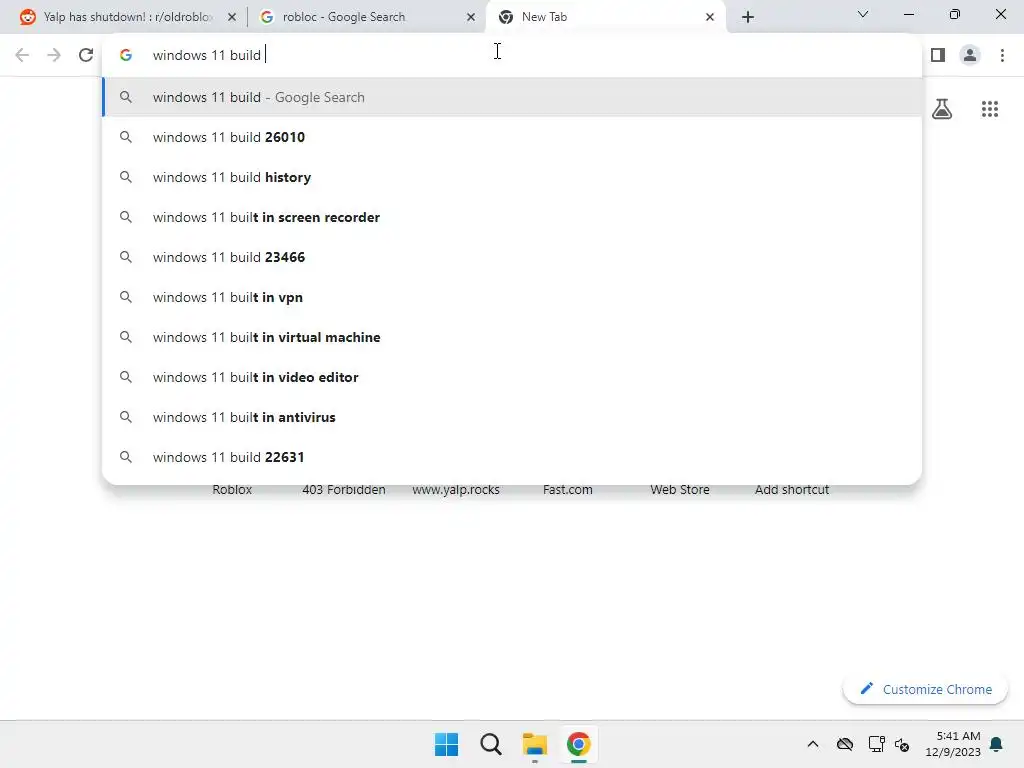The width and height of the screenshot is (1024, 768).
Task: Open the Web Store shortcut
Action: click(x=680, y=489)
